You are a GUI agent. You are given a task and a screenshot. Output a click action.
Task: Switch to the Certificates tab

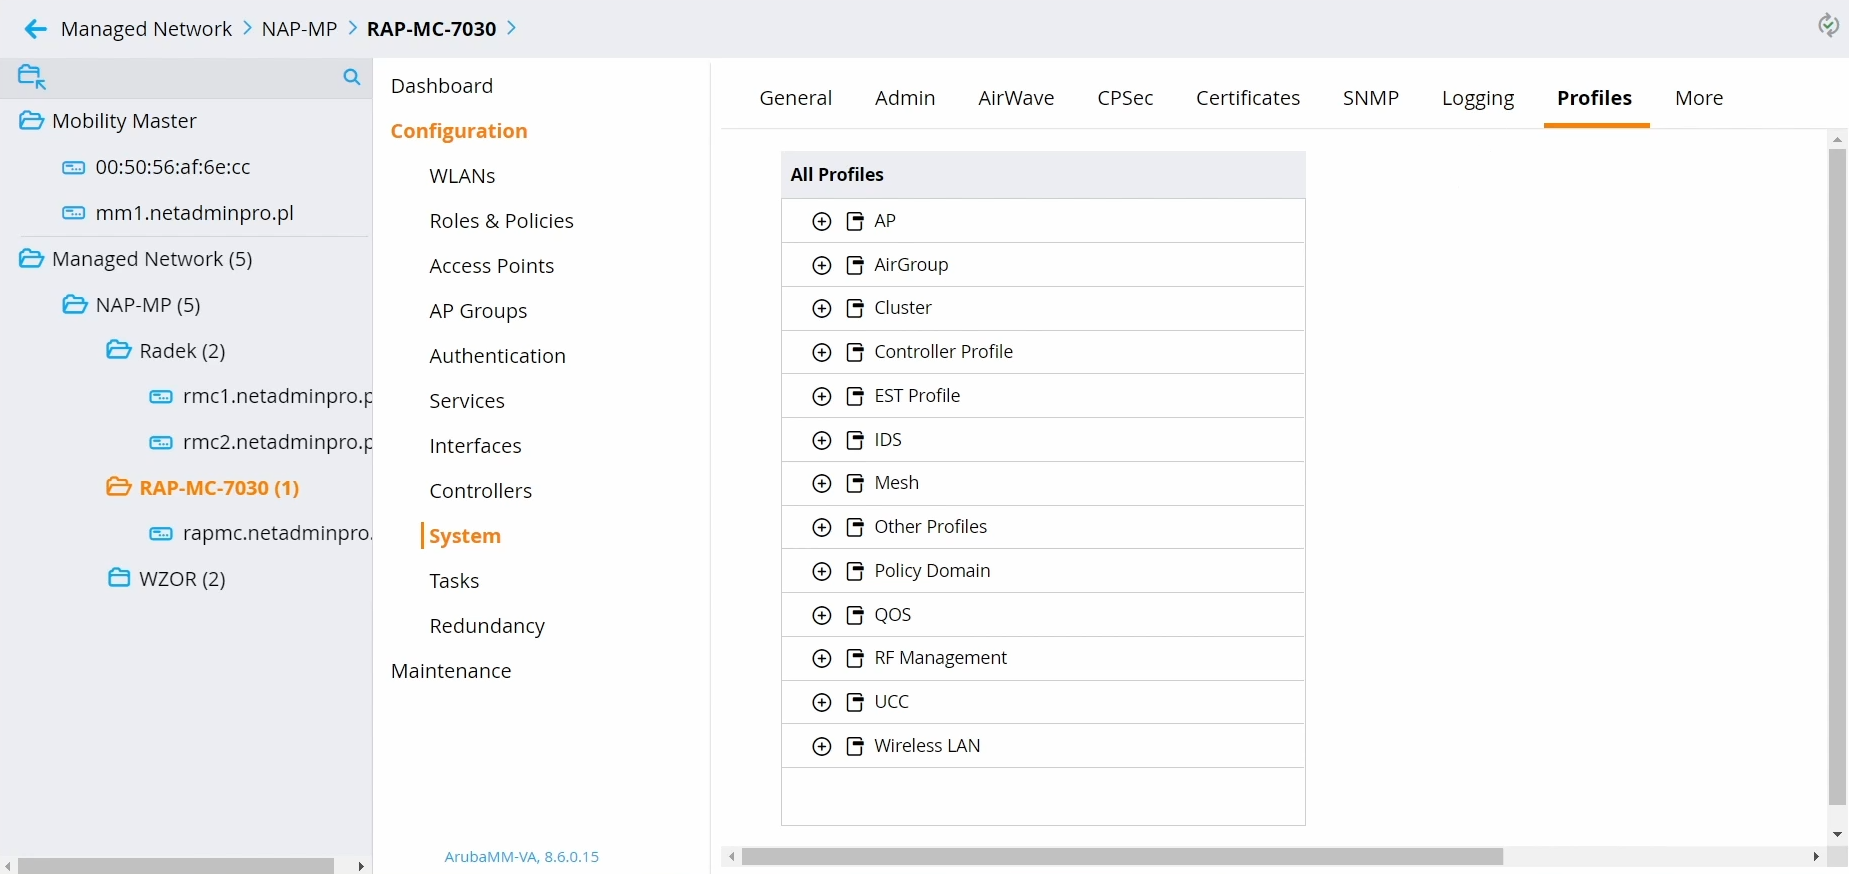tap(1247, 98)
